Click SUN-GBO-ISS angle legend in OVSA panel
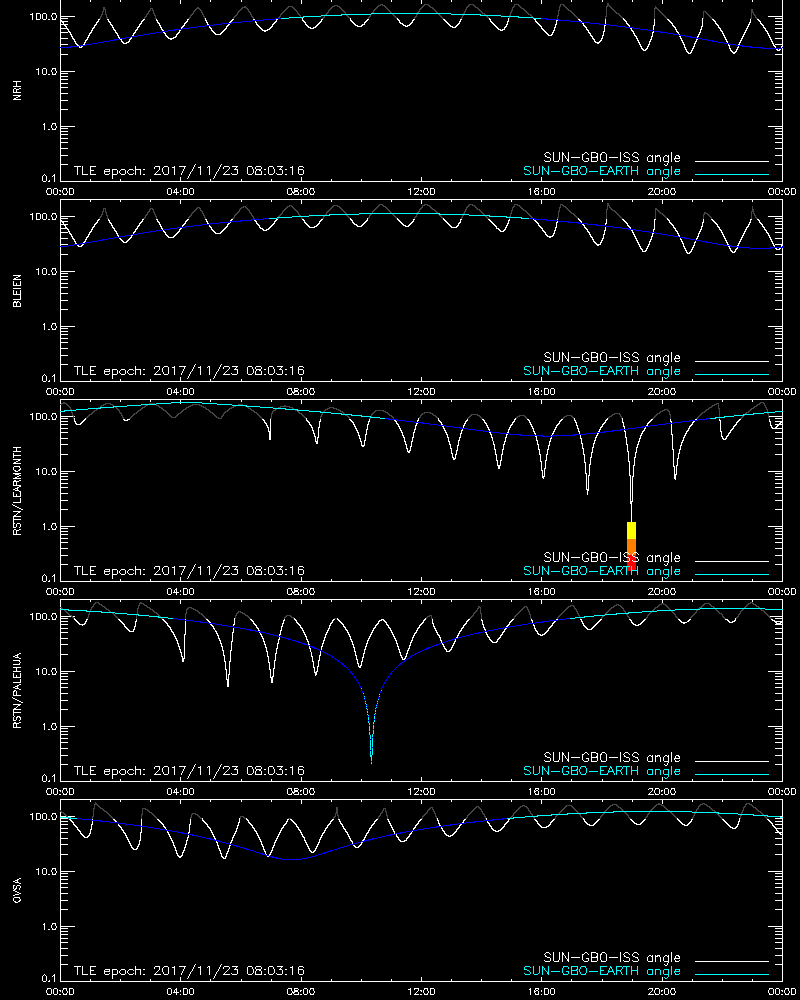800x1000 pixels. [612, 957]
